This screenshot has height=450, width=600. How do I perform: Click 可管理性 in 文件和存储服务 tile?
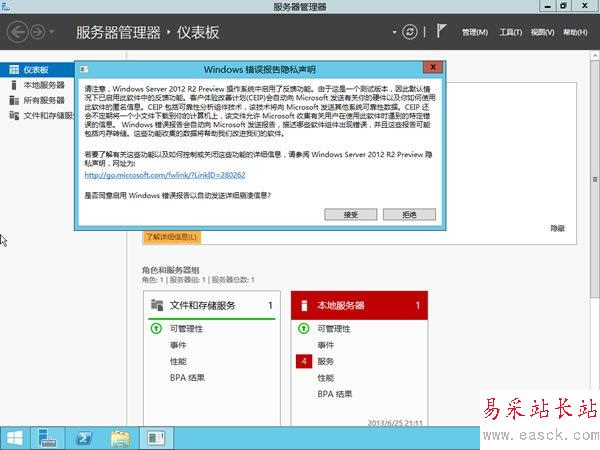click(x=186, y=329)
